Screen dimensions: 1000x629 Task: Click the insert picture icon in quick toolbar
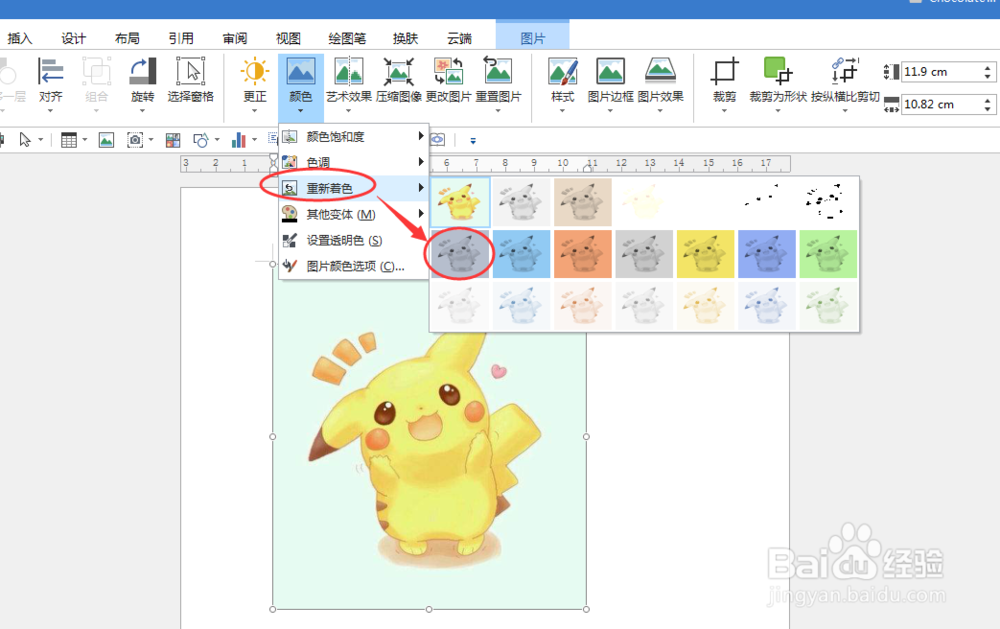pos(106,140)
